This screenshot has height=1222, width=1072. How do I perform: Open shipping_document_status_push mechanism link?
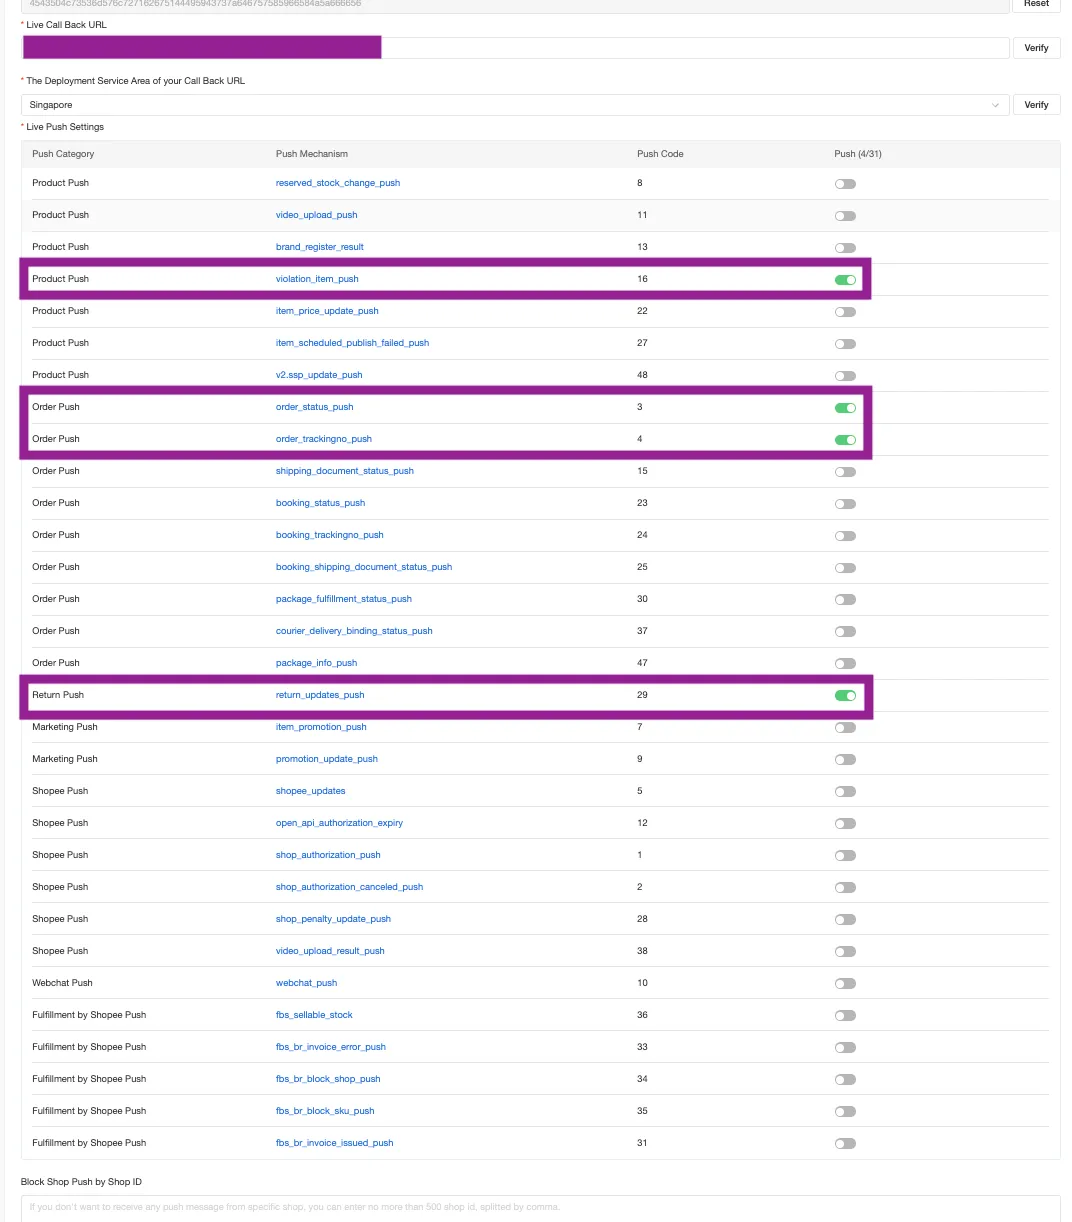pyautogui.click(x=344, y=471)
